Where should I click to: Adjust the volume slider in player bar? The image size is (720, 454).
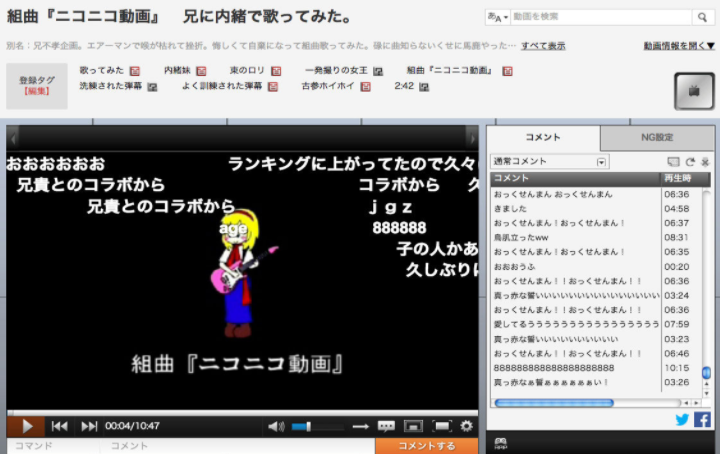tap(317, 427)
